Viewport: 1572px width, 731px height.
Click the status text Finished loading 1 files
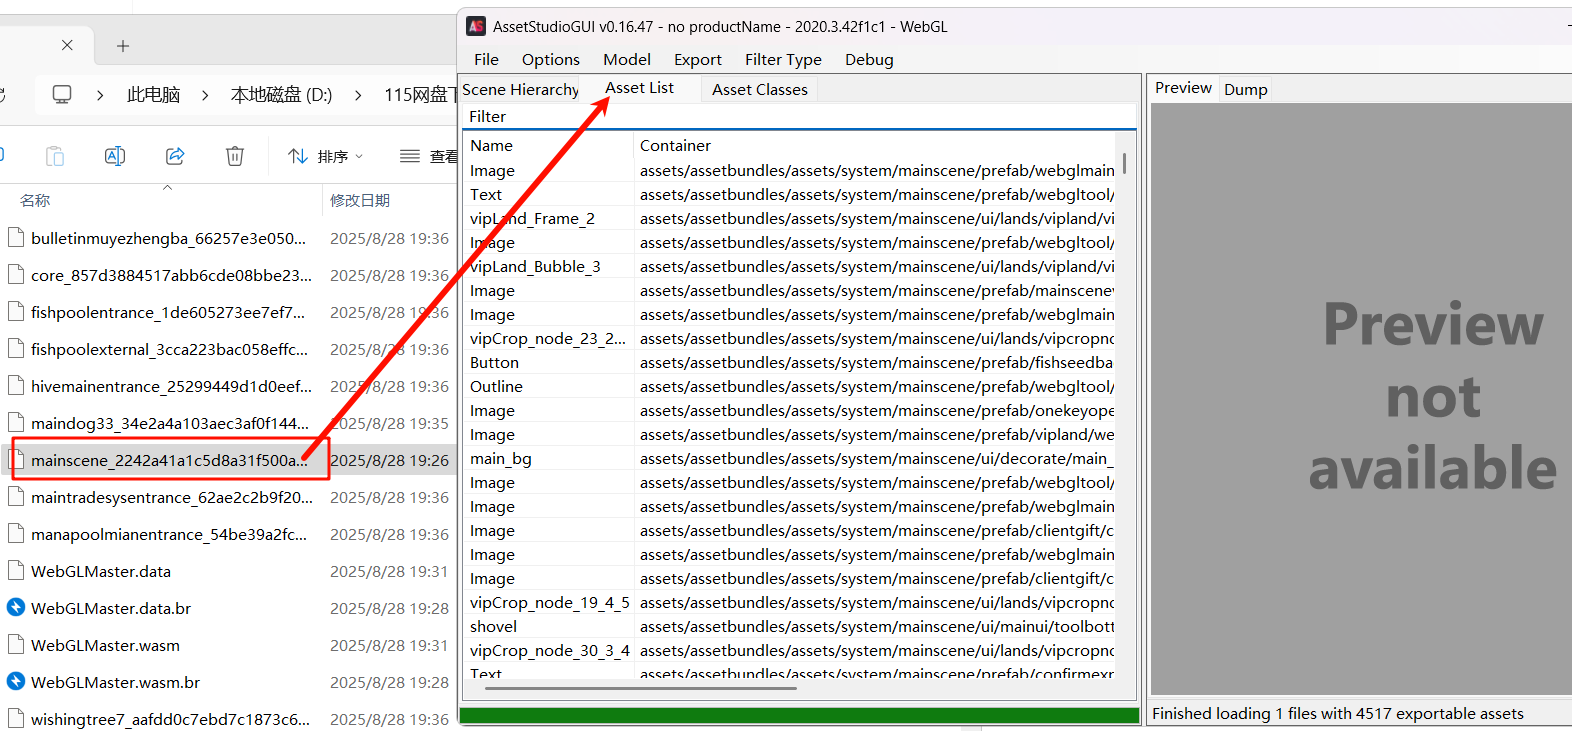click(1337, 714)
